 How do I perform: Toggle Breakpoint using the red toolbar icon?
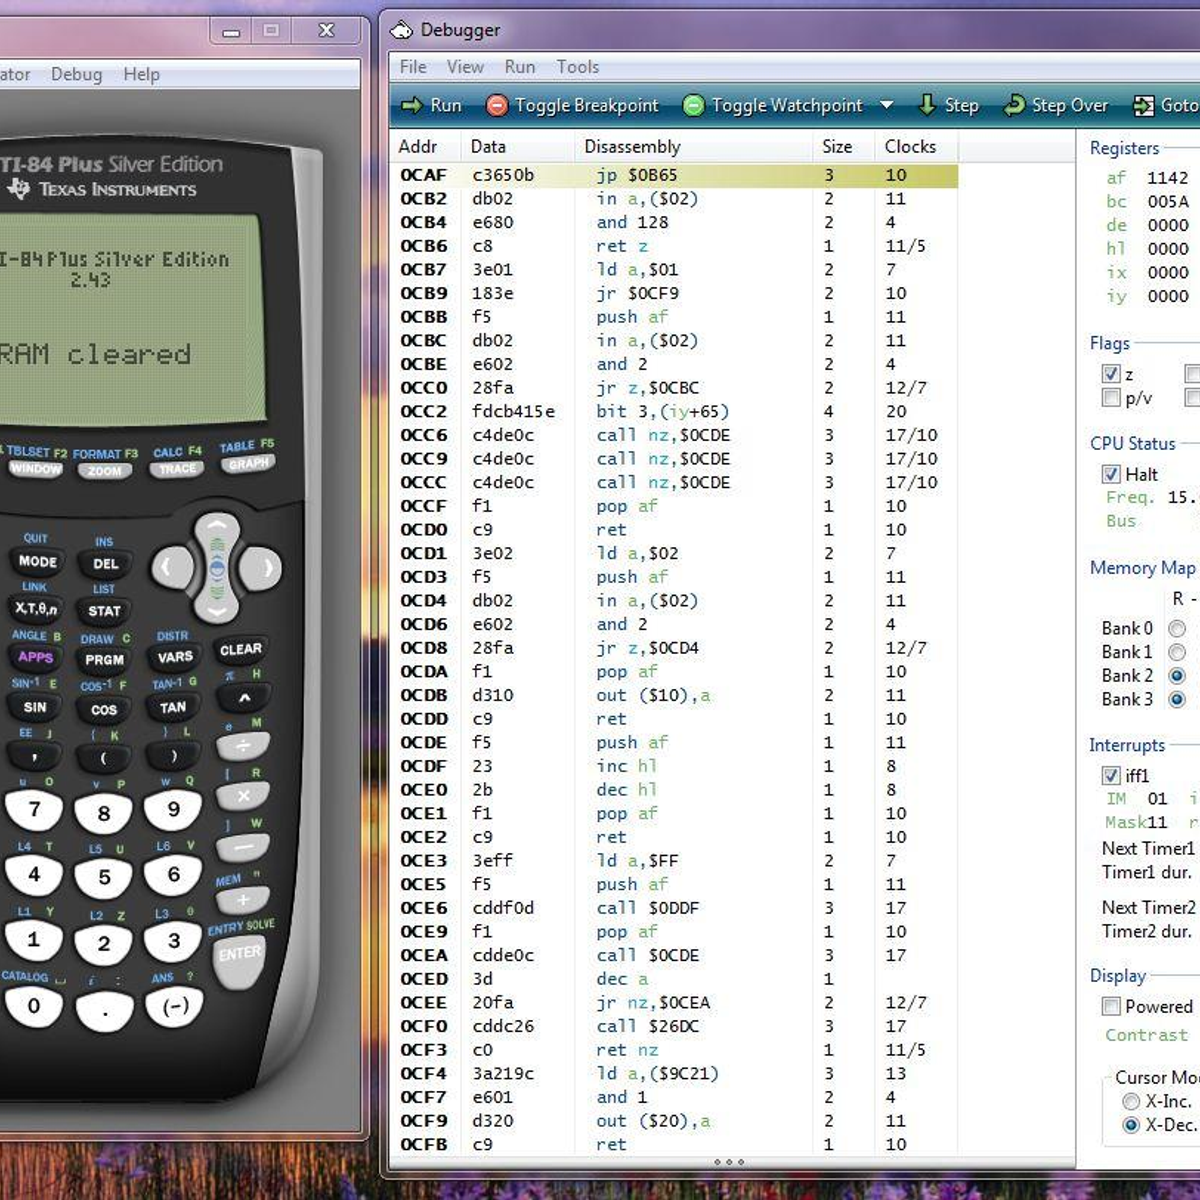point(497,105)
